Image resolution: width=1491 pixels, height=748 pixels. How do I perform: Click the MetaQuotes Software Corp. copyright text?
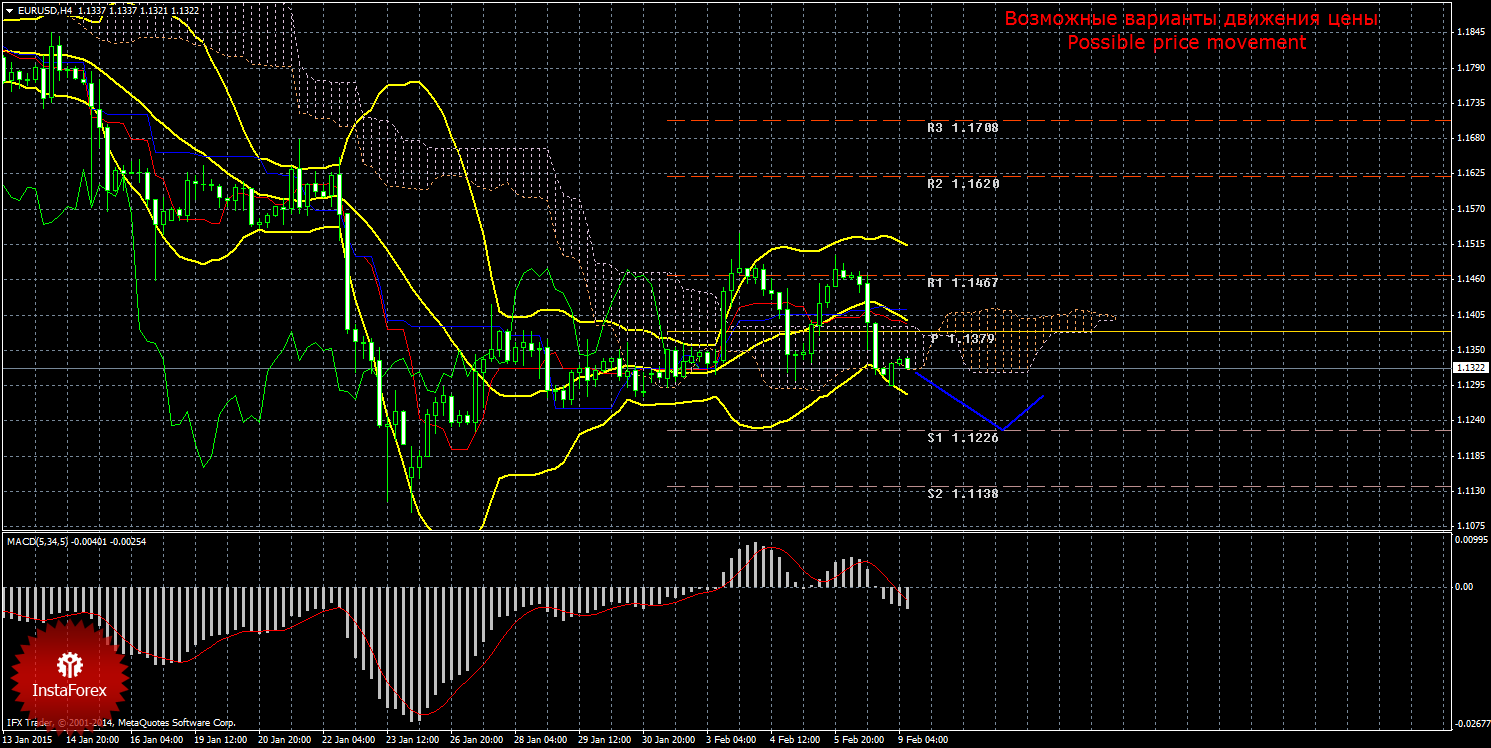pos(176,722)
